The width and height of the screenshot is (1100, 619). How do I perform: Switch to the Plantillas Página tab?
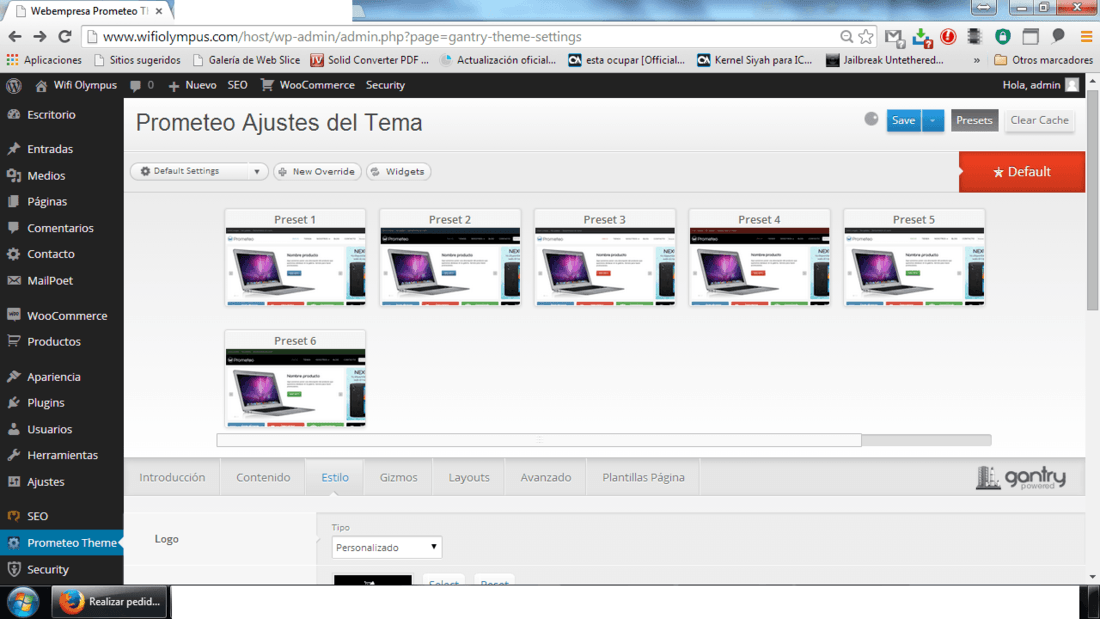(643, 477)
